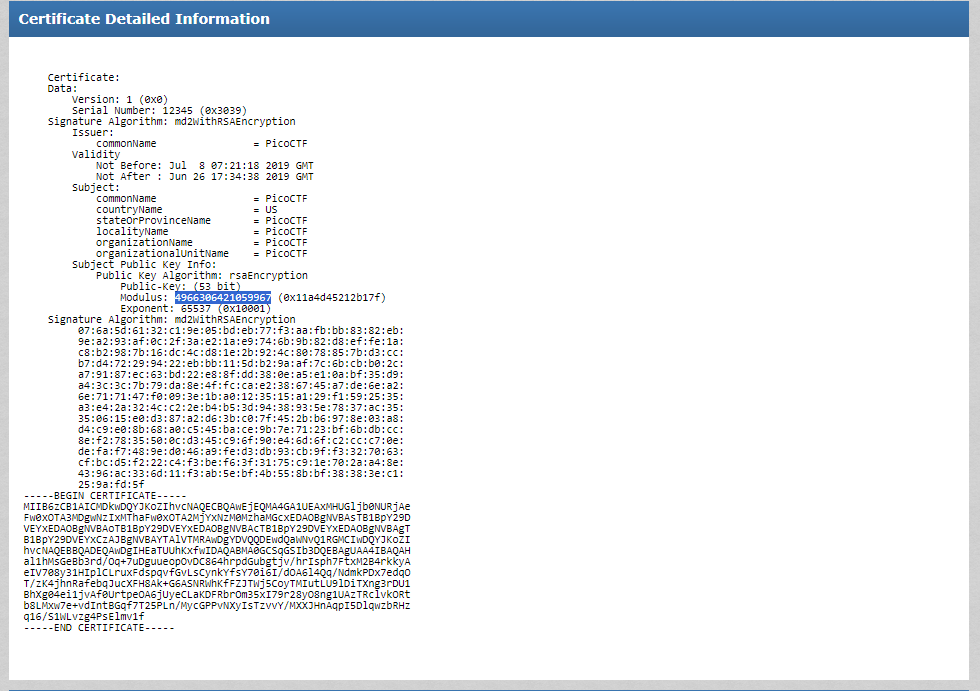The height and width of the screenshot is (691, 980).
Task: Click the Public-Key: (53 bit) text
Action: pos(180,286)
